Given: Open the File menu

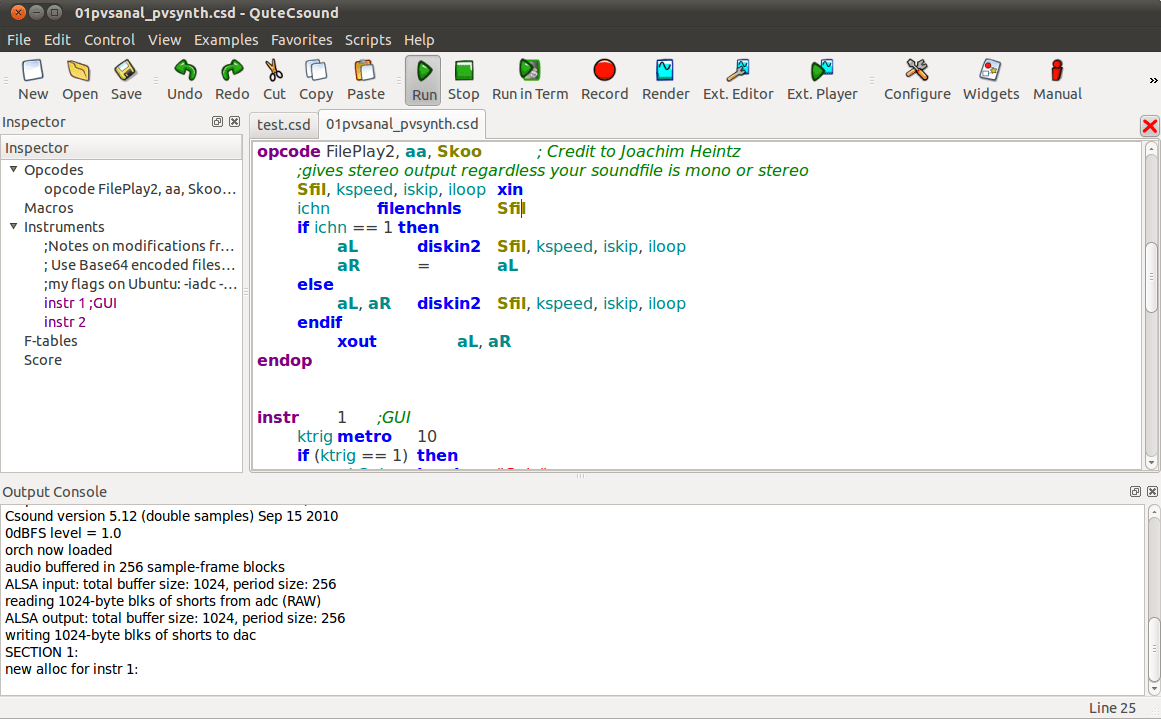Looking at the screenshot, I should (19, 40).
